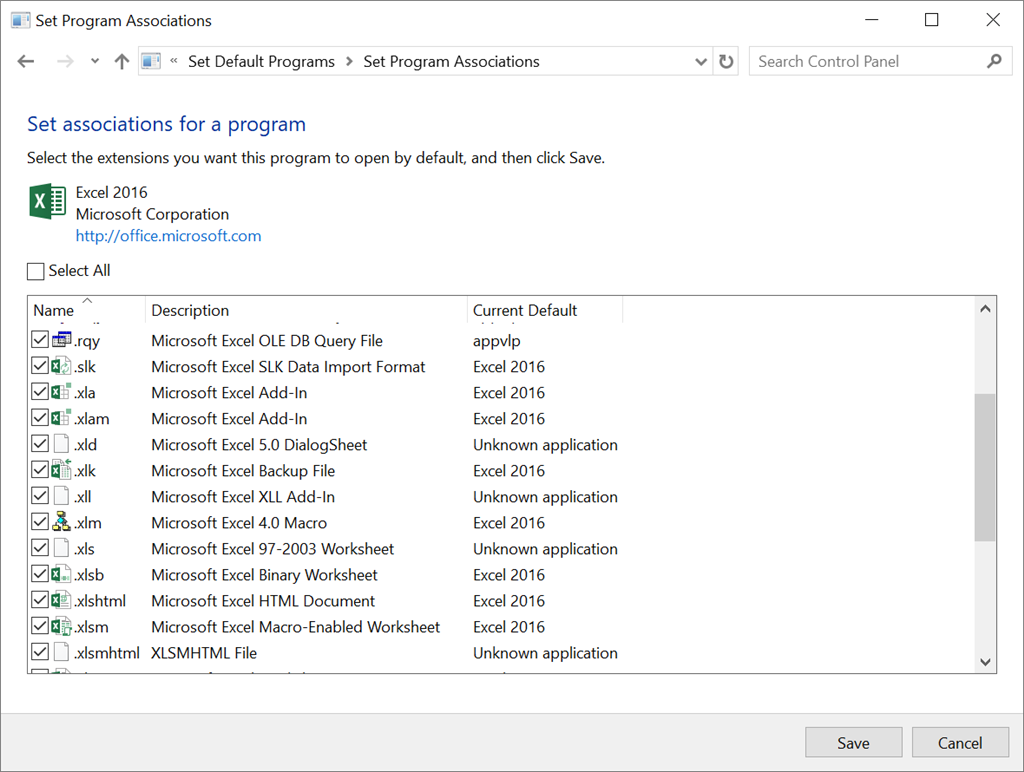1024x772 pixels.
Task: Click the search magnifier icon
Action: tap(994, 61)
